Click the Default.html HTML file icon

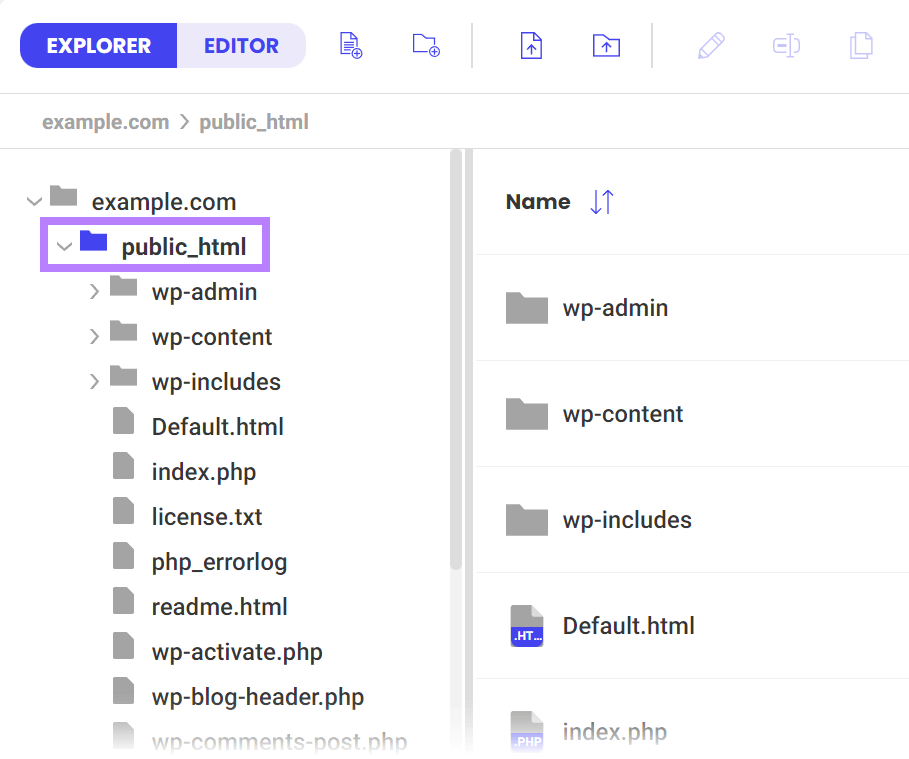coord(527,625)
